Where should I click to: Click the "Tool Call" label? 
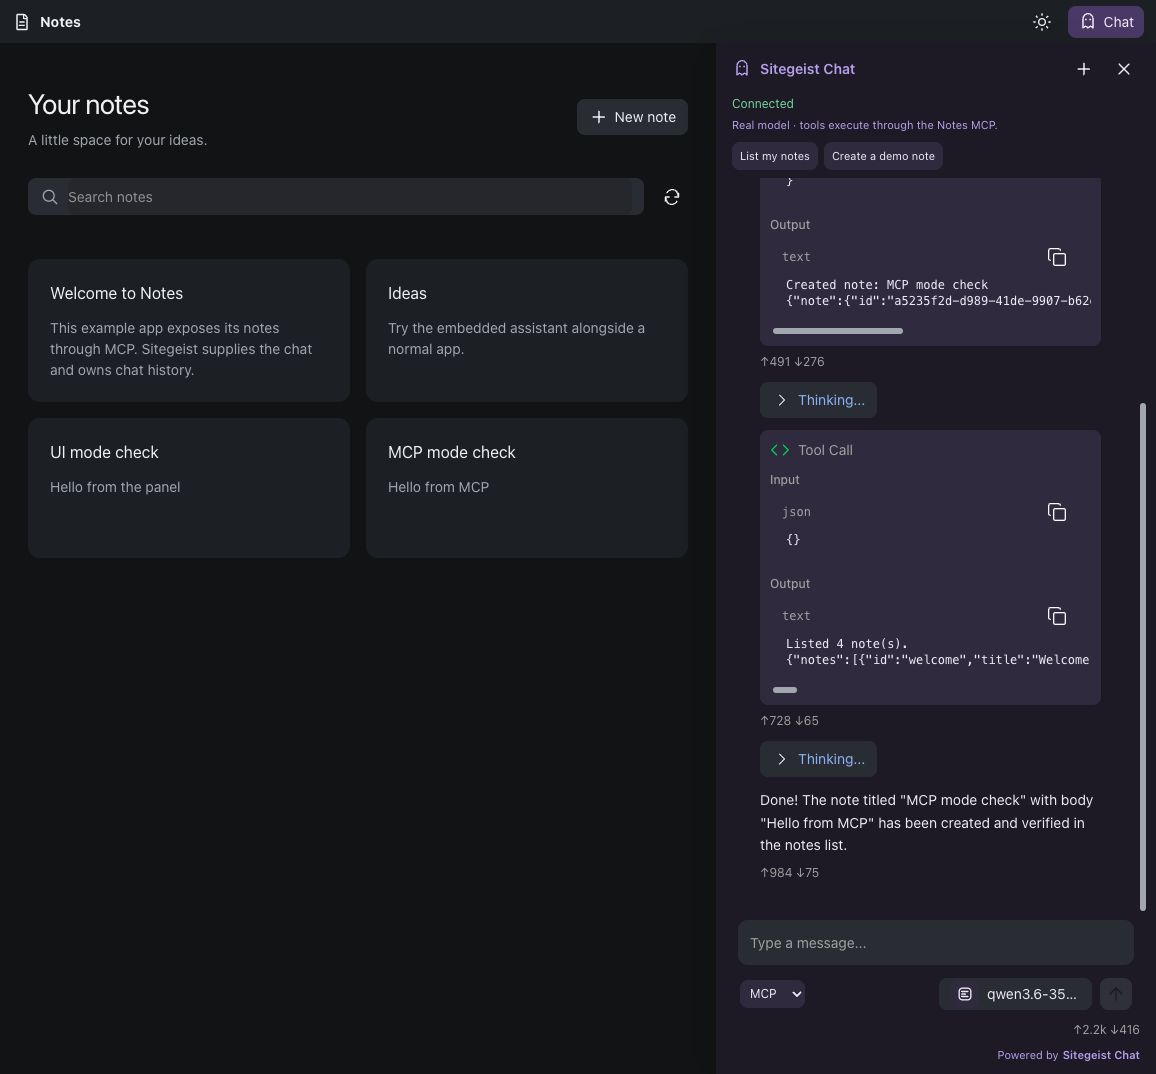click(825, 450)
